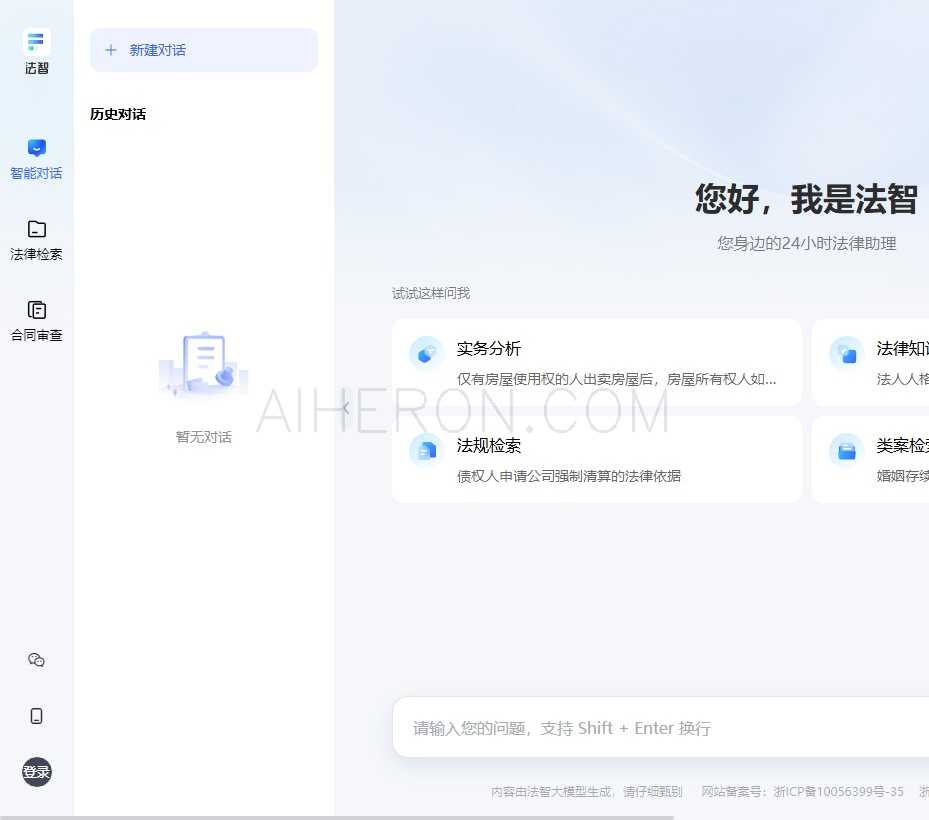Select the 法规检索 suggestion card
The width and height of the screenshot is (929, 820).
(596, 459)
